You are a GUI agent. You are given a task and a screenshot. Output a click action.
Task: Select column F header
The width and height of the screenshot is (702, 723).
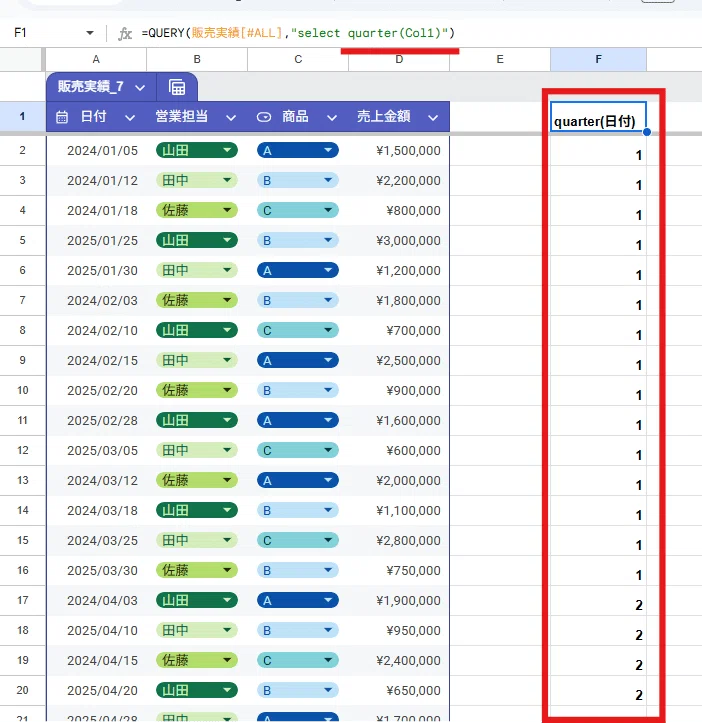[598, 59]
